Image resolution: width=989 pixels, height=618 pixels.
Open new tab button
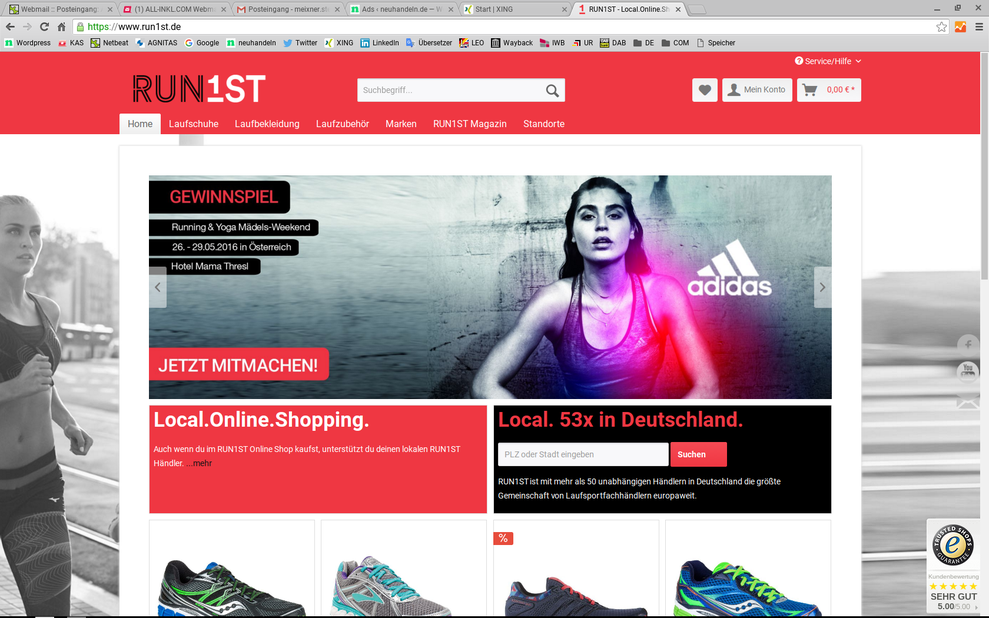tap(696, 9)
